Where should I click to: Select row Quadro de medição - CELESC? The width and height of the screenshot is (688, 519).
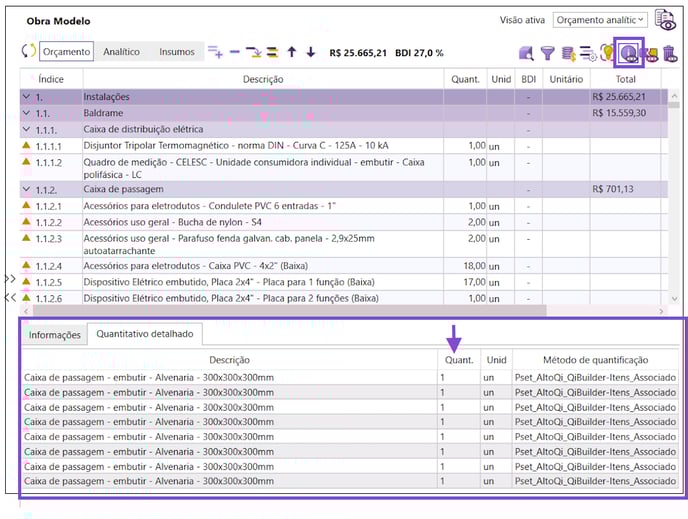coord(344,168)
